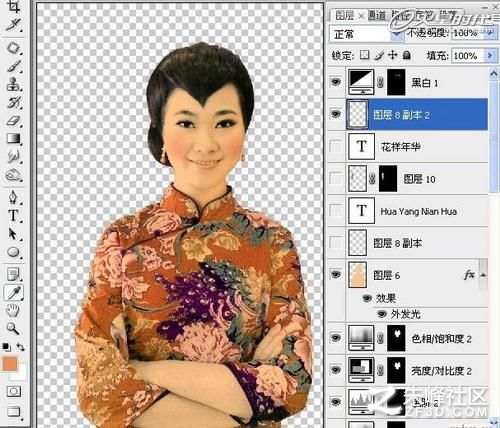This screenshot has width=500, height=428.
Task: Hide the 黑白 1 adjustment layer
Action: (336, 82)
